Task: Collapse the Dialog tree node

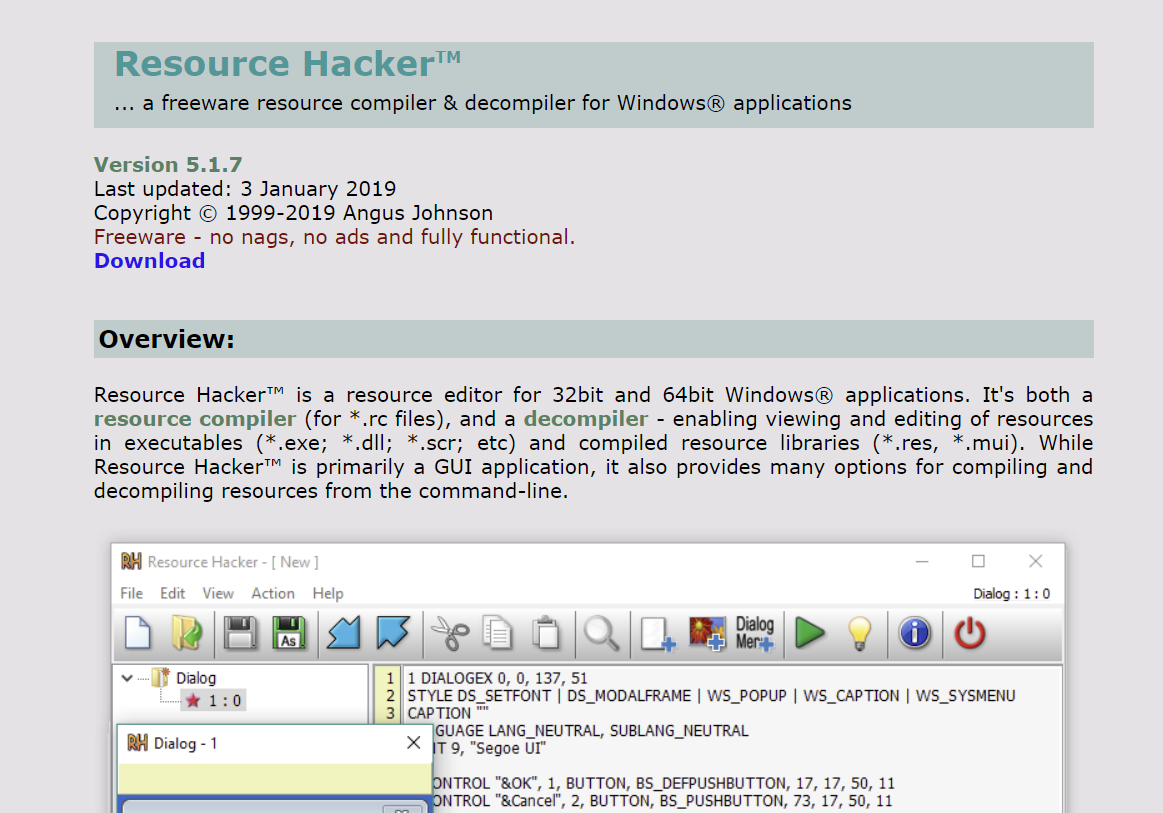Action: pyautogui.click(x=127, y=678)
